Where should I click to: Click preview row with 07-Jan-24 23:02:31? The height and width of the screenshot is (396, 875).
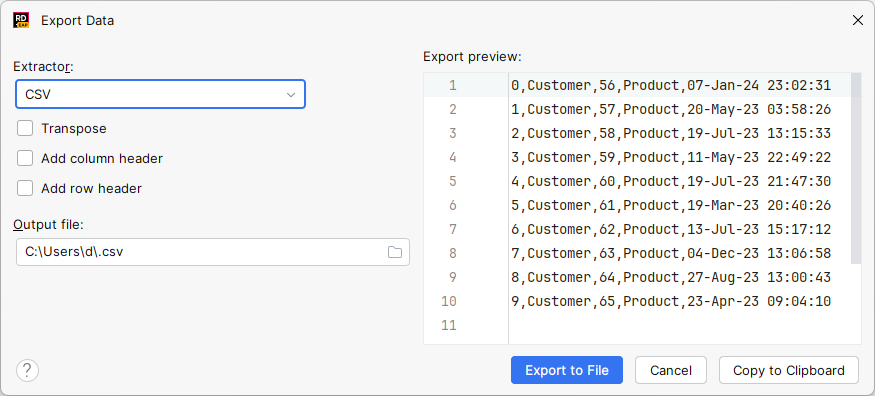tap(671, 85)
